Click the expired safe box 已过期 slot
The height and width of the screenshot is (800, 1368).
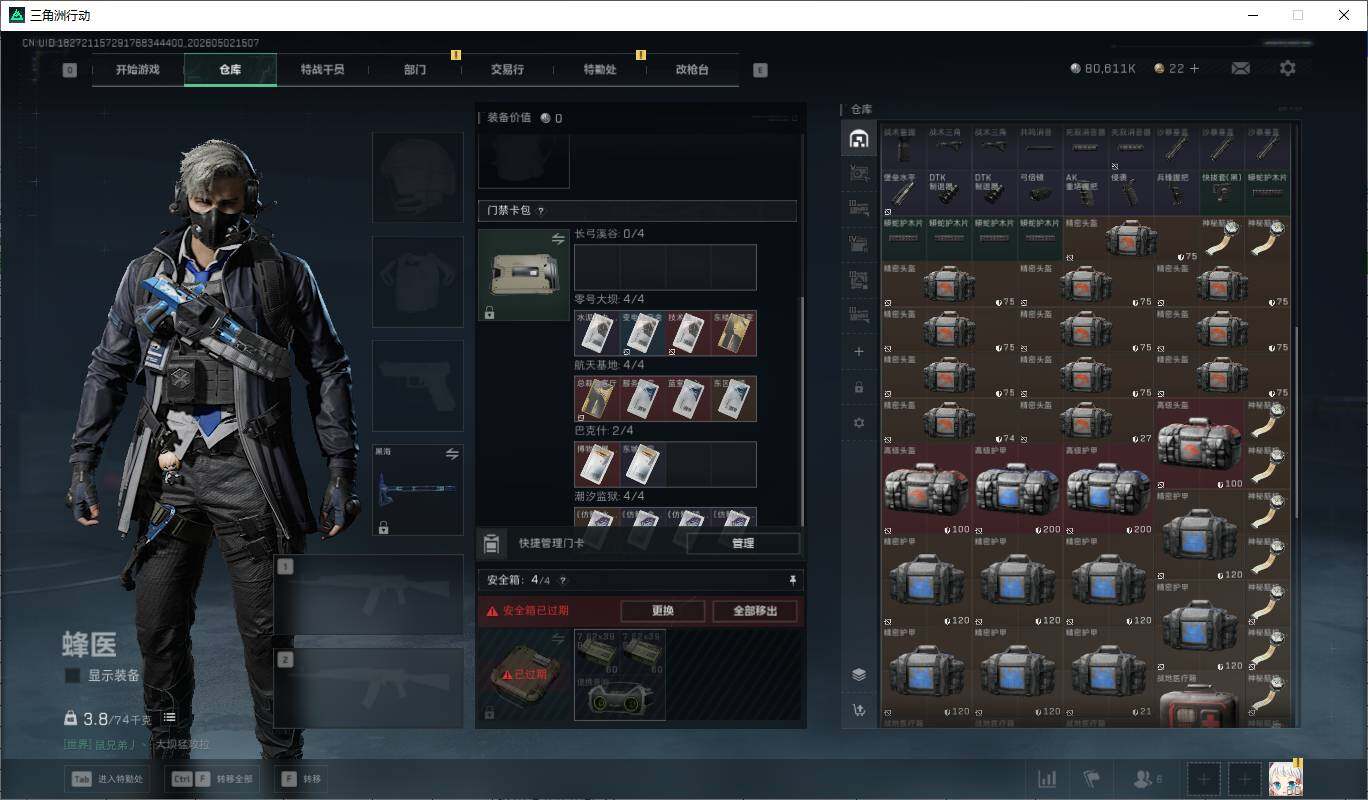click(524, 674)
